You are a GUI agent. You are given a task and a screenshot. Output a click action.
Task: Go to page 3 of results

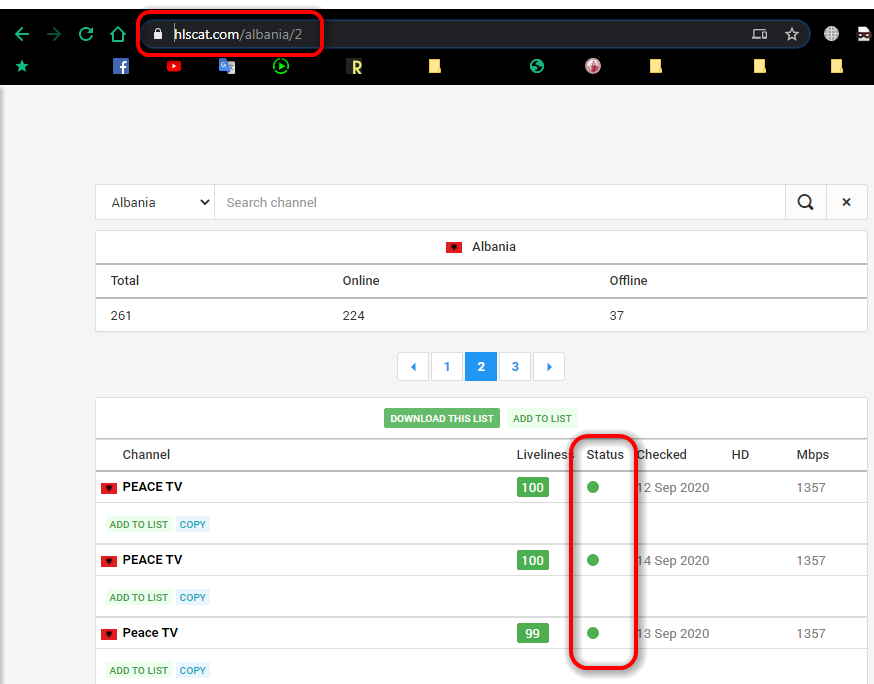pos(514,366)
